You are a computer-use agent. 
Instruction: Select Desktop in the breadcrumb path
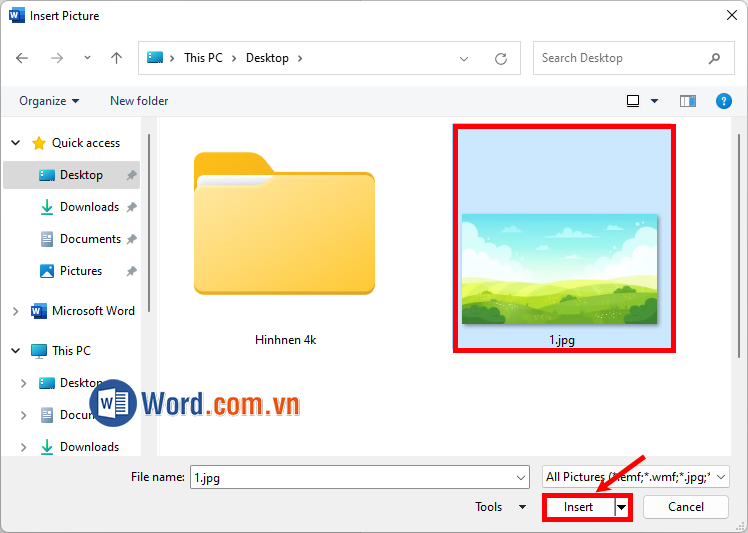pos(267,58)
